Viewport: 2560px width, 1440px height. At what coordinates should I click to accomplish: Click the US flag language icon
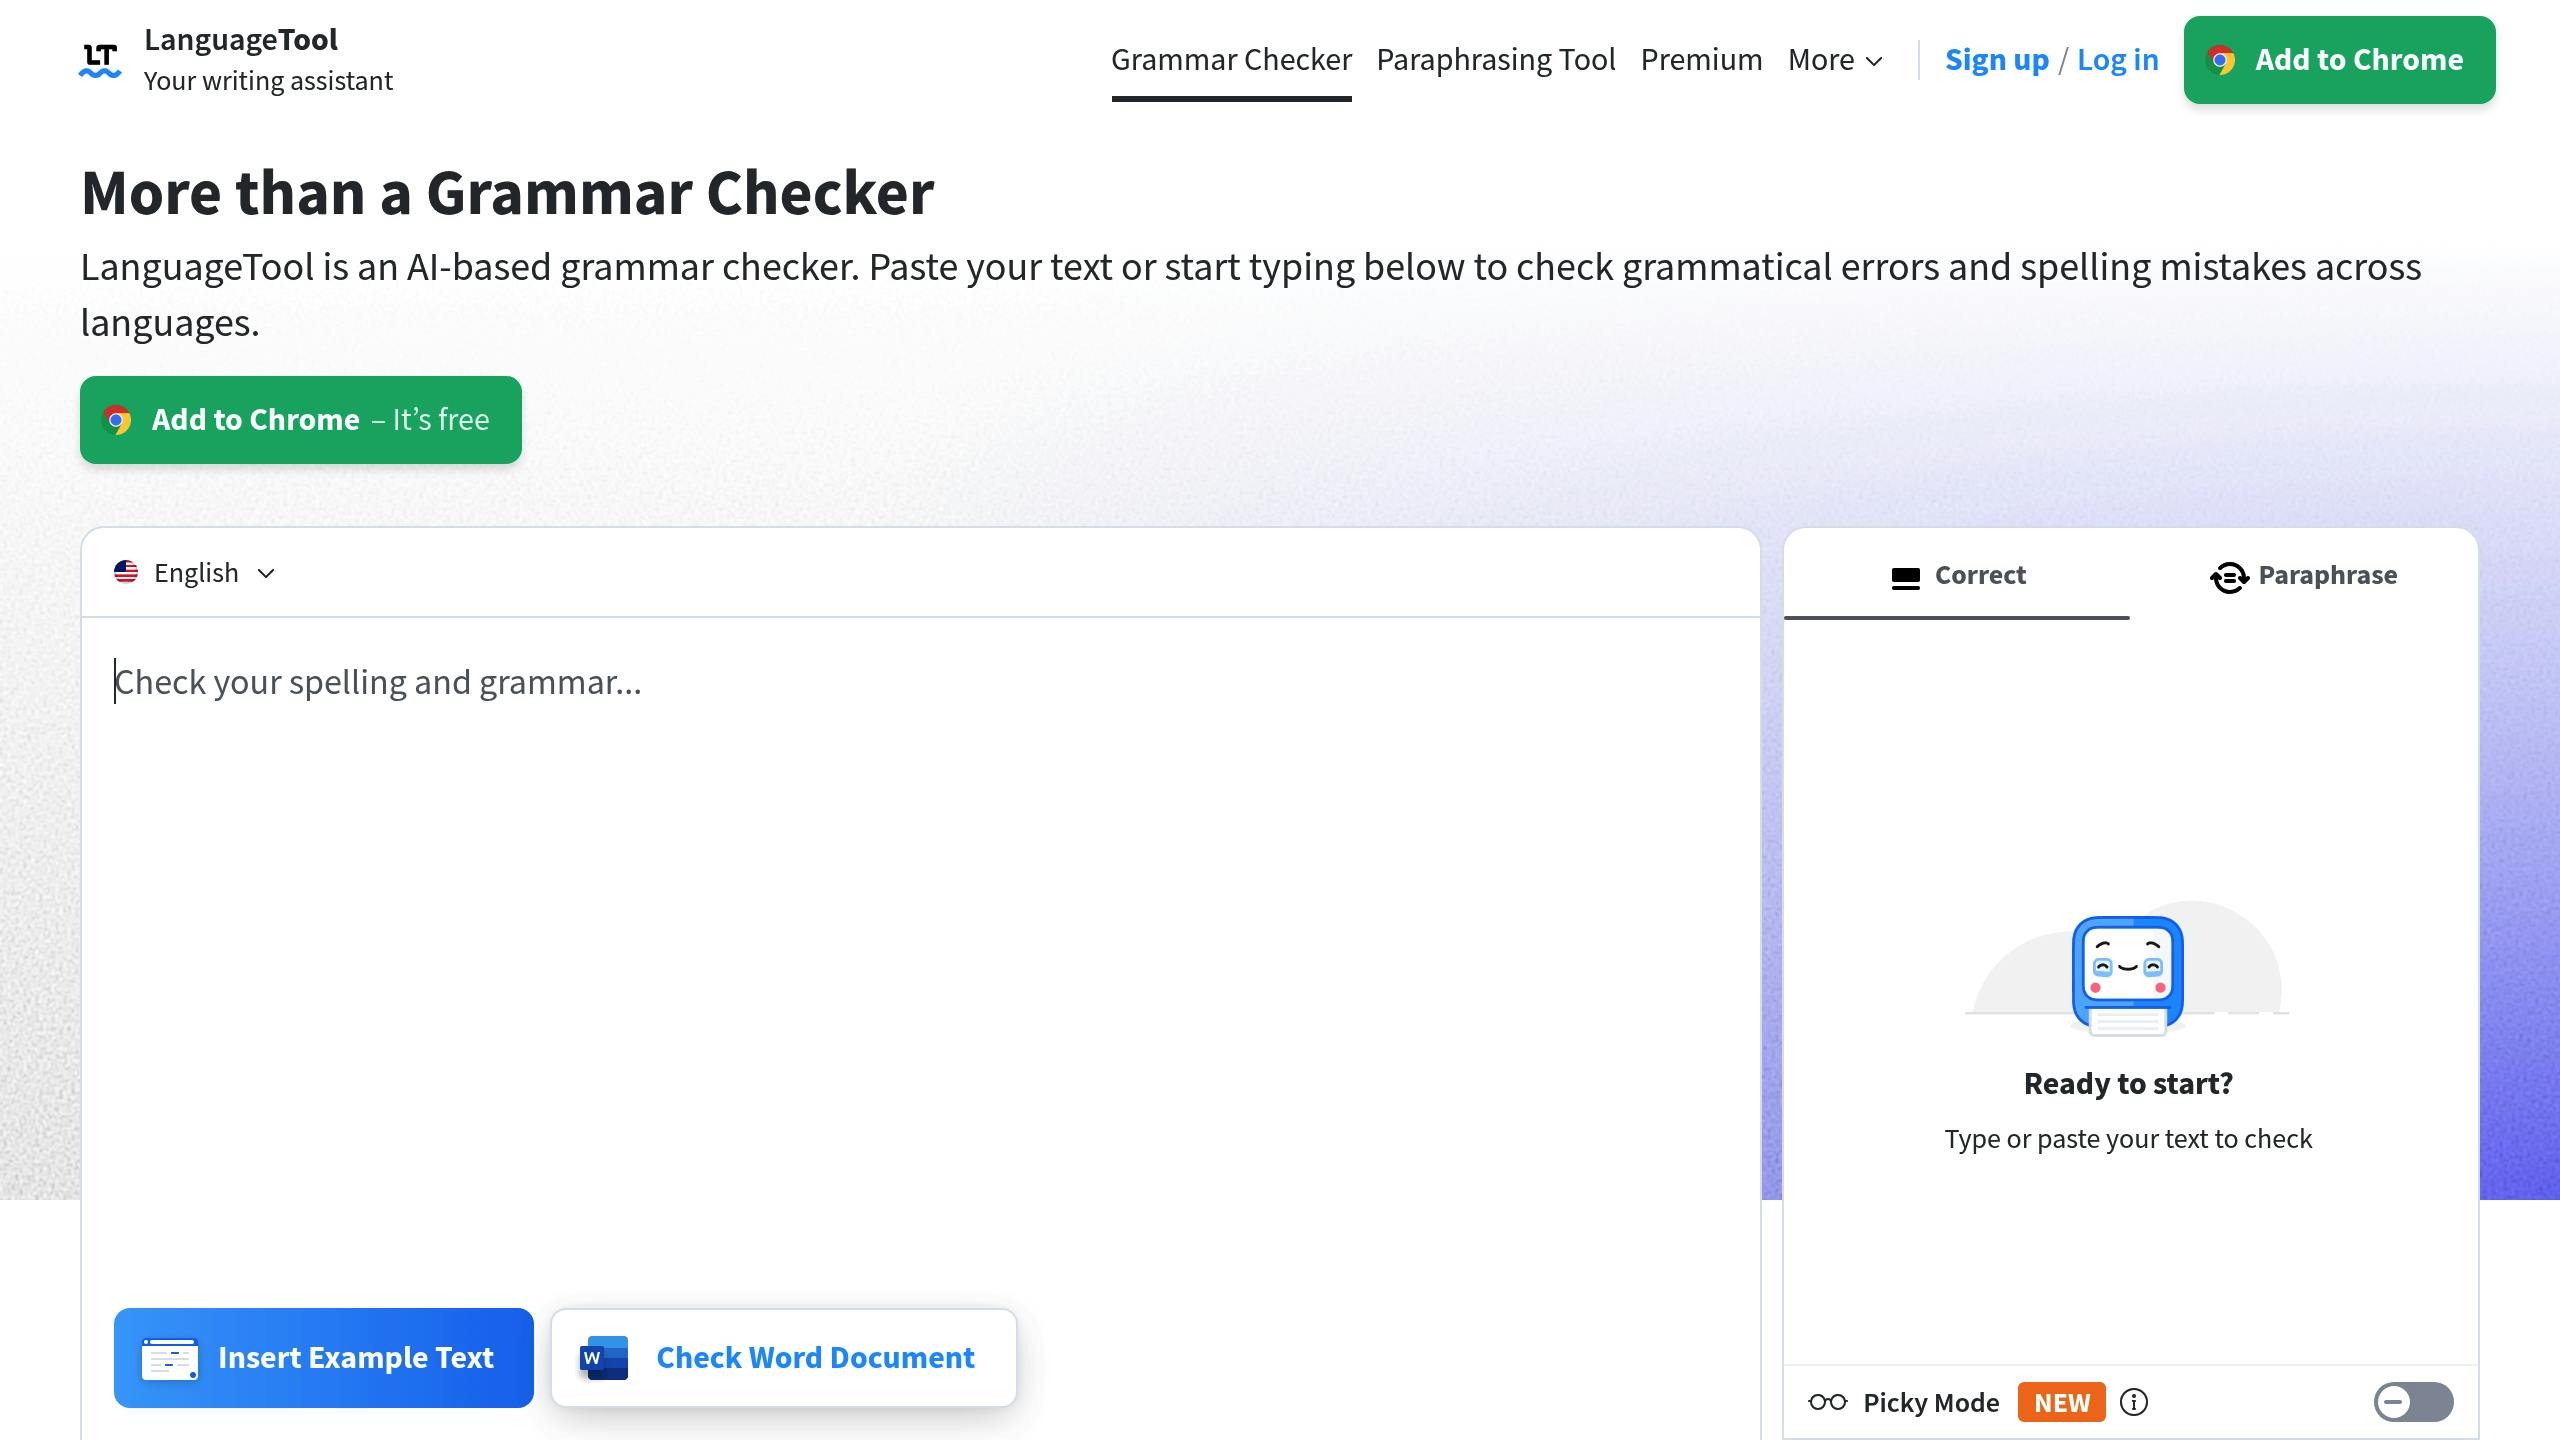point(126,572)
